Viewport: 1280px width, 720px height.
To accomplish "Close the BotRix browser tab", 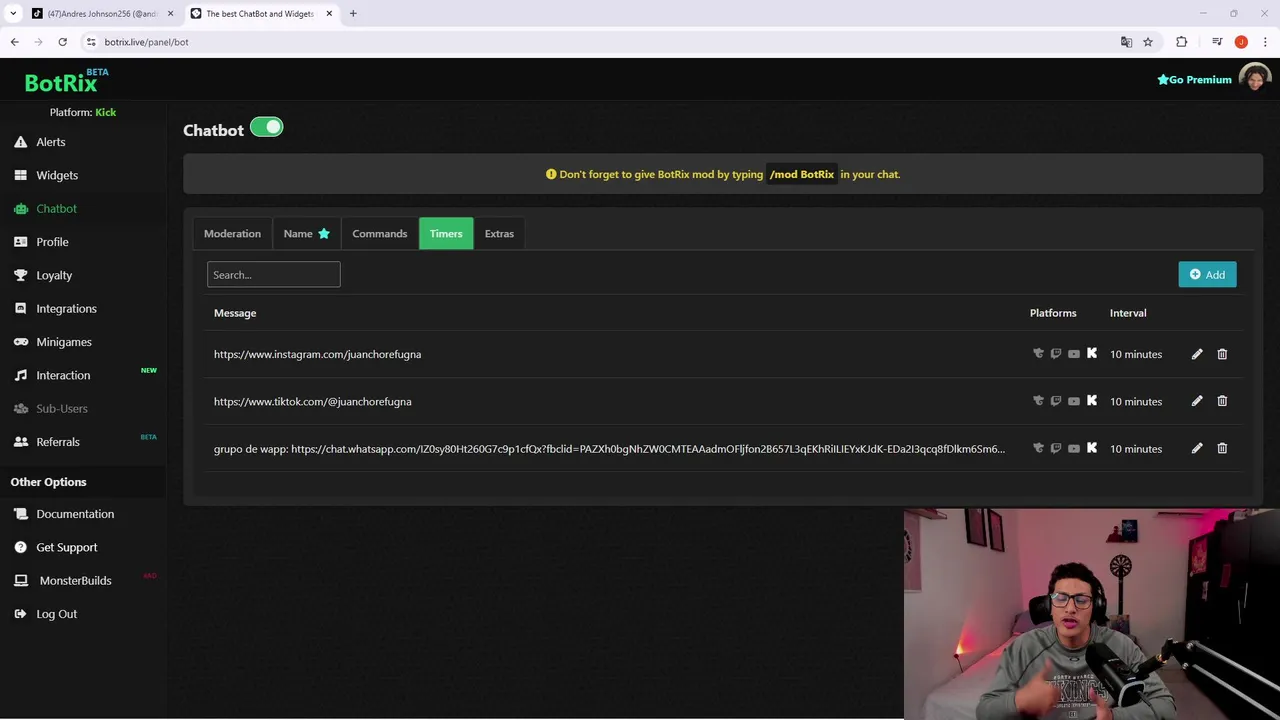I will tap(329, 14).
